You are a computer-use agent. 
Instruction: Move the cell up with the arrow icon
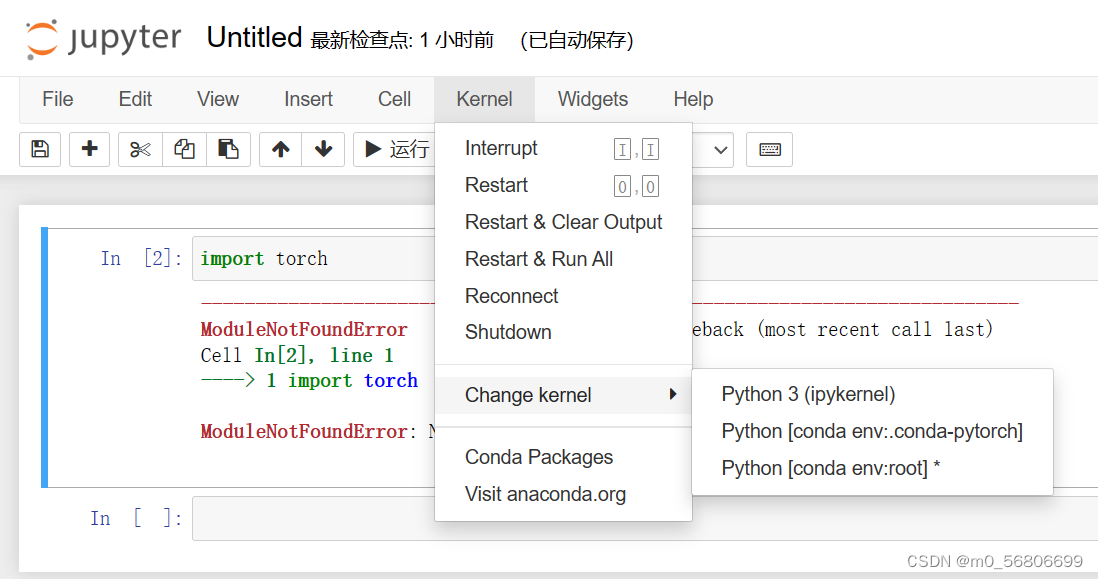coord(281,149)
